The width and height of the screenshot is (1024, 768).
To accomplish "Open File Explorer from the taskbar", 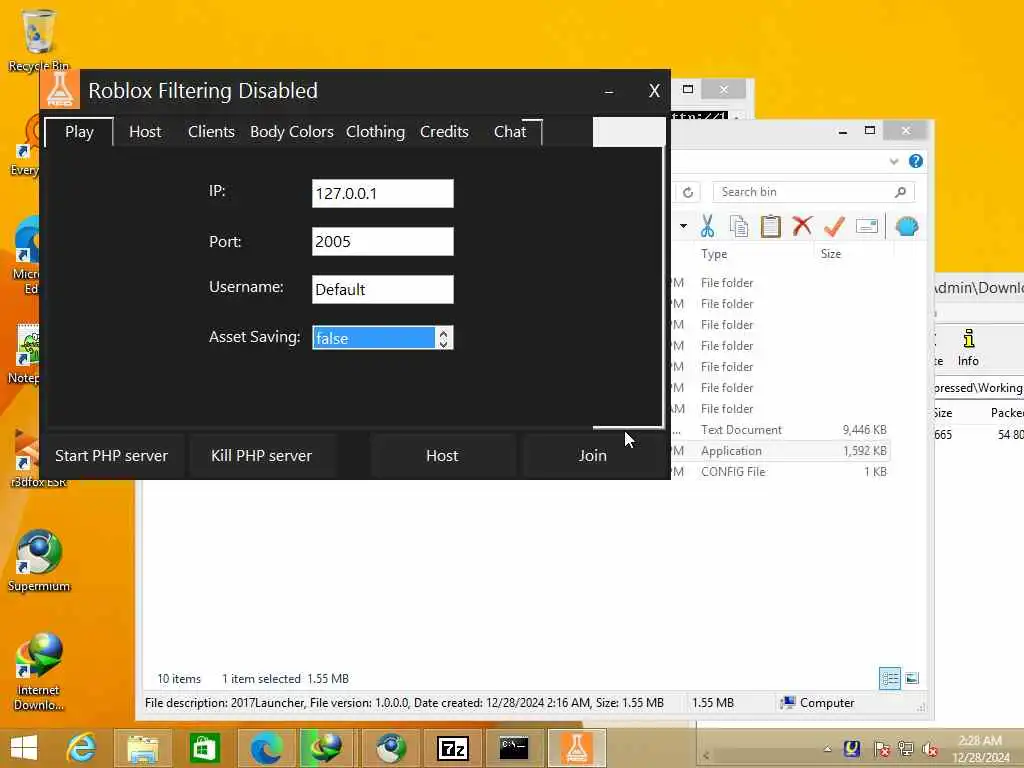I will (142, 748).
